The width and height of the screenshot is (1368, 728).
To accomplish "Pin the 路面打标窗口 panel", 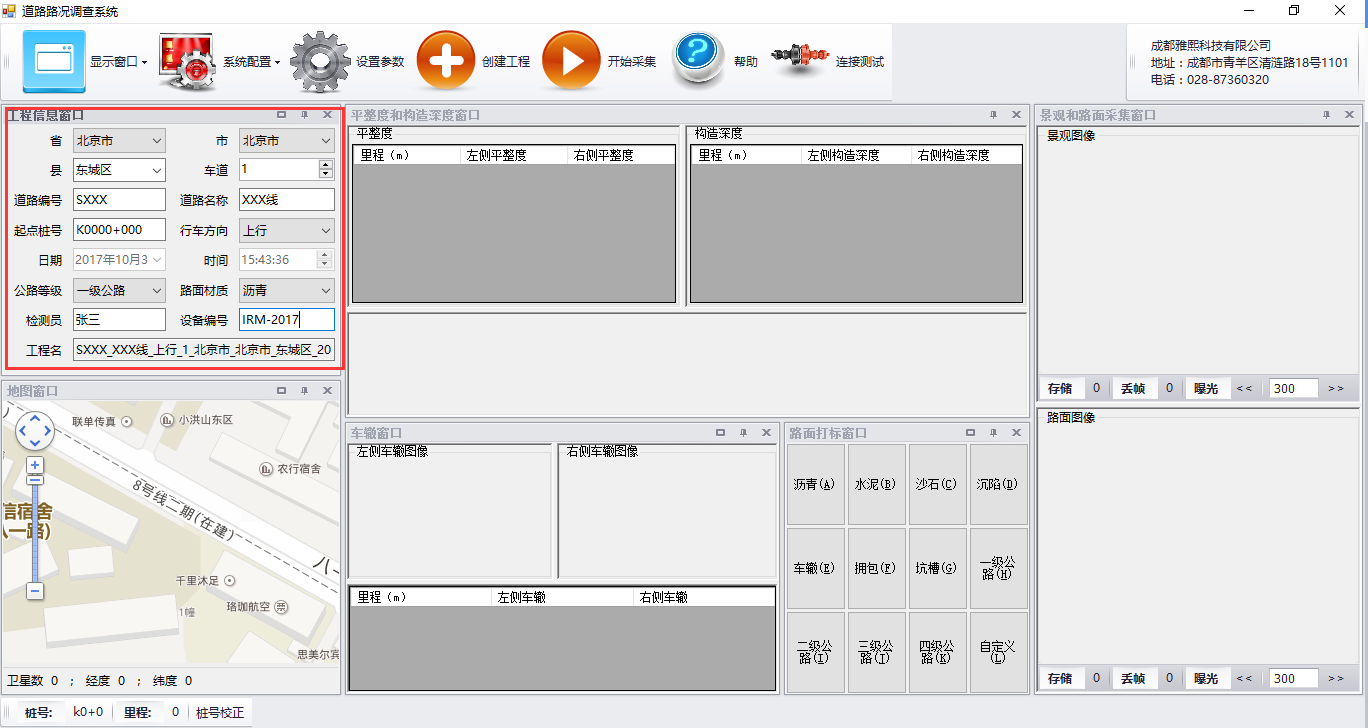I will pos(993,433).
